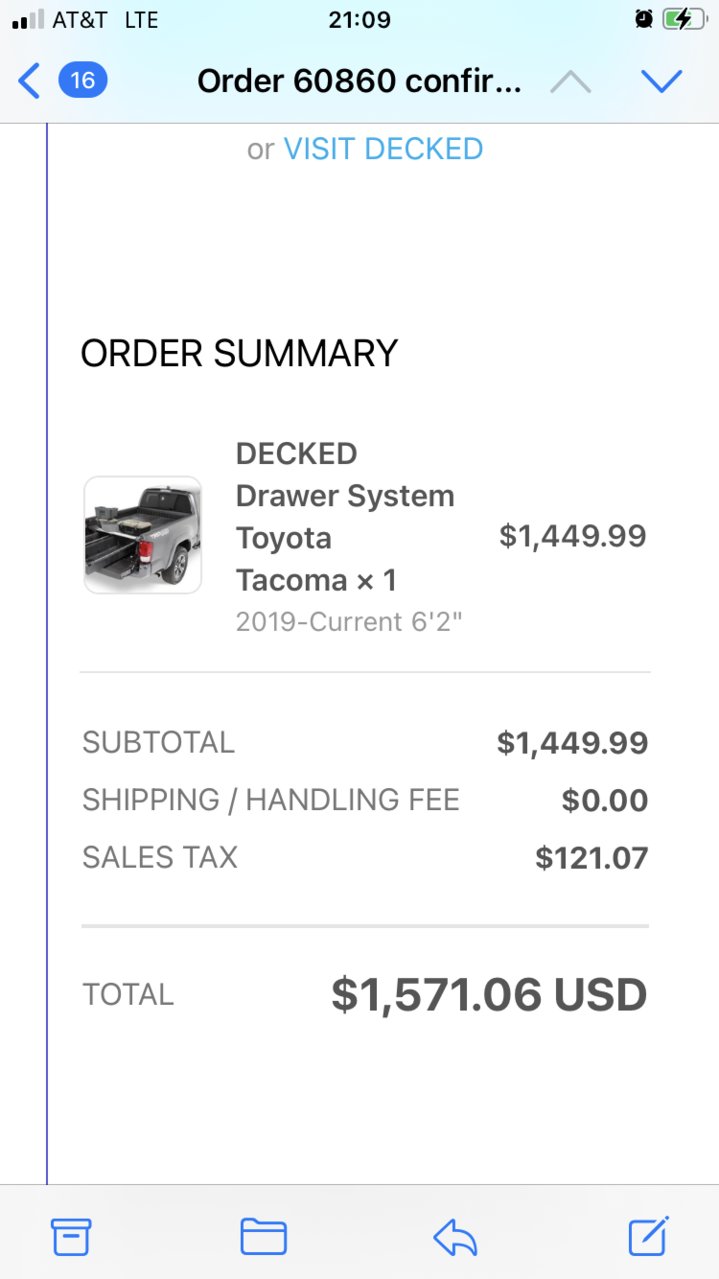Tap the 21:09 clock in status bar
This screenshot has height=1279, width=719.
359,19
